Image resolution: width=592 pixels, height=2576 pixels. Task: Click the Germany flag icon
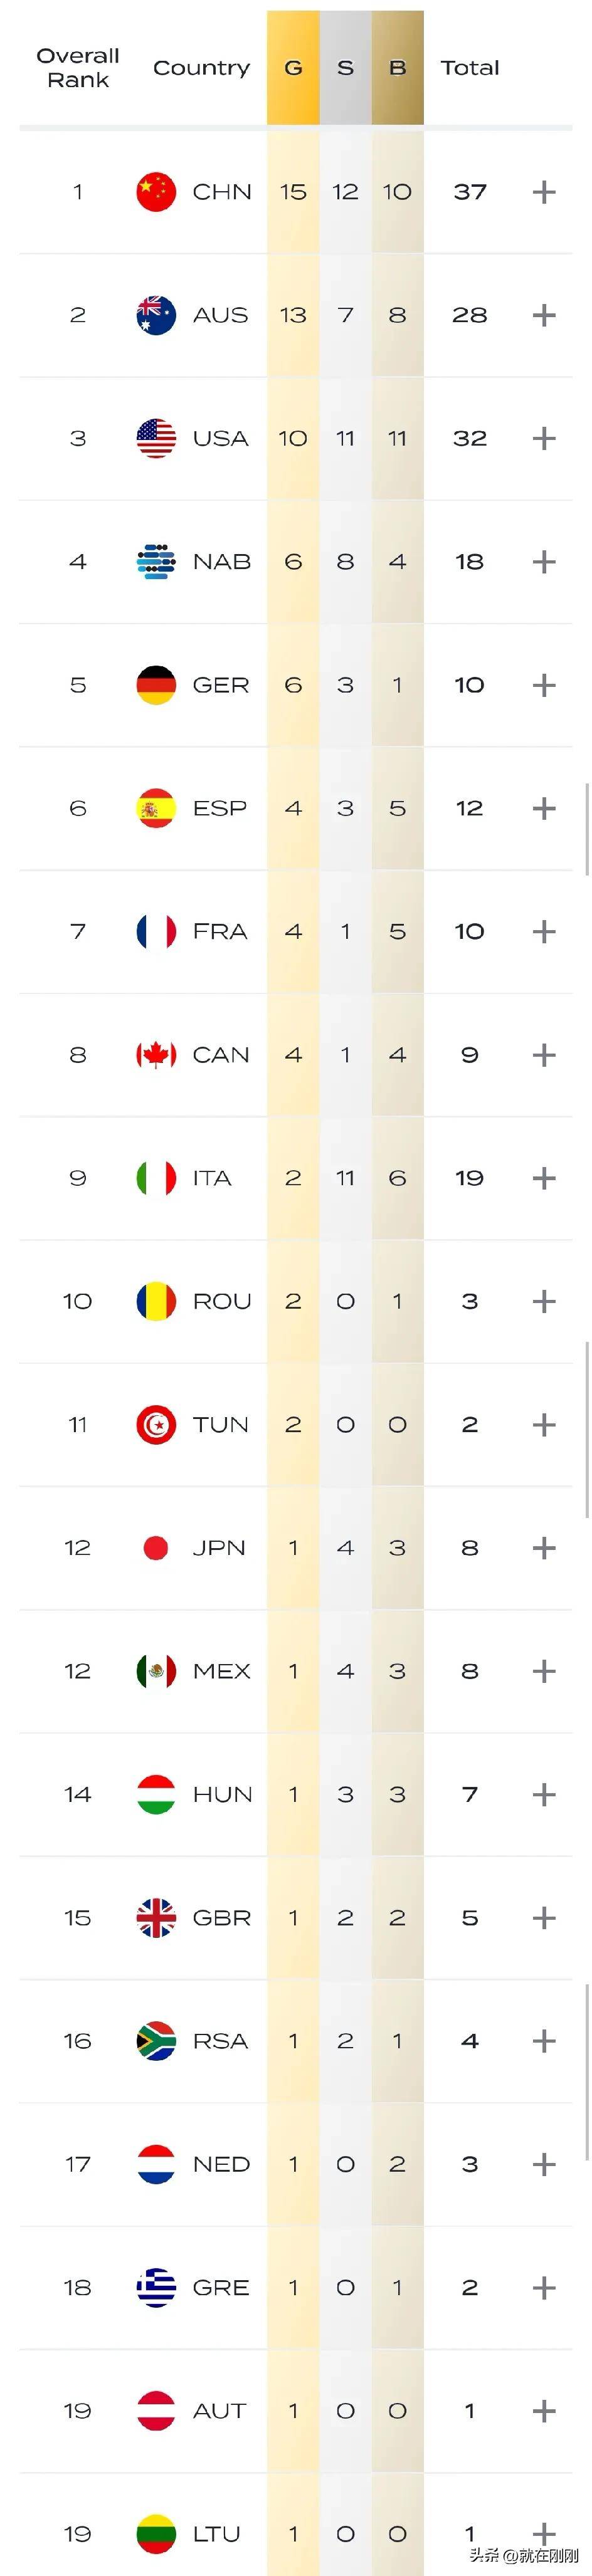point(156,685)
